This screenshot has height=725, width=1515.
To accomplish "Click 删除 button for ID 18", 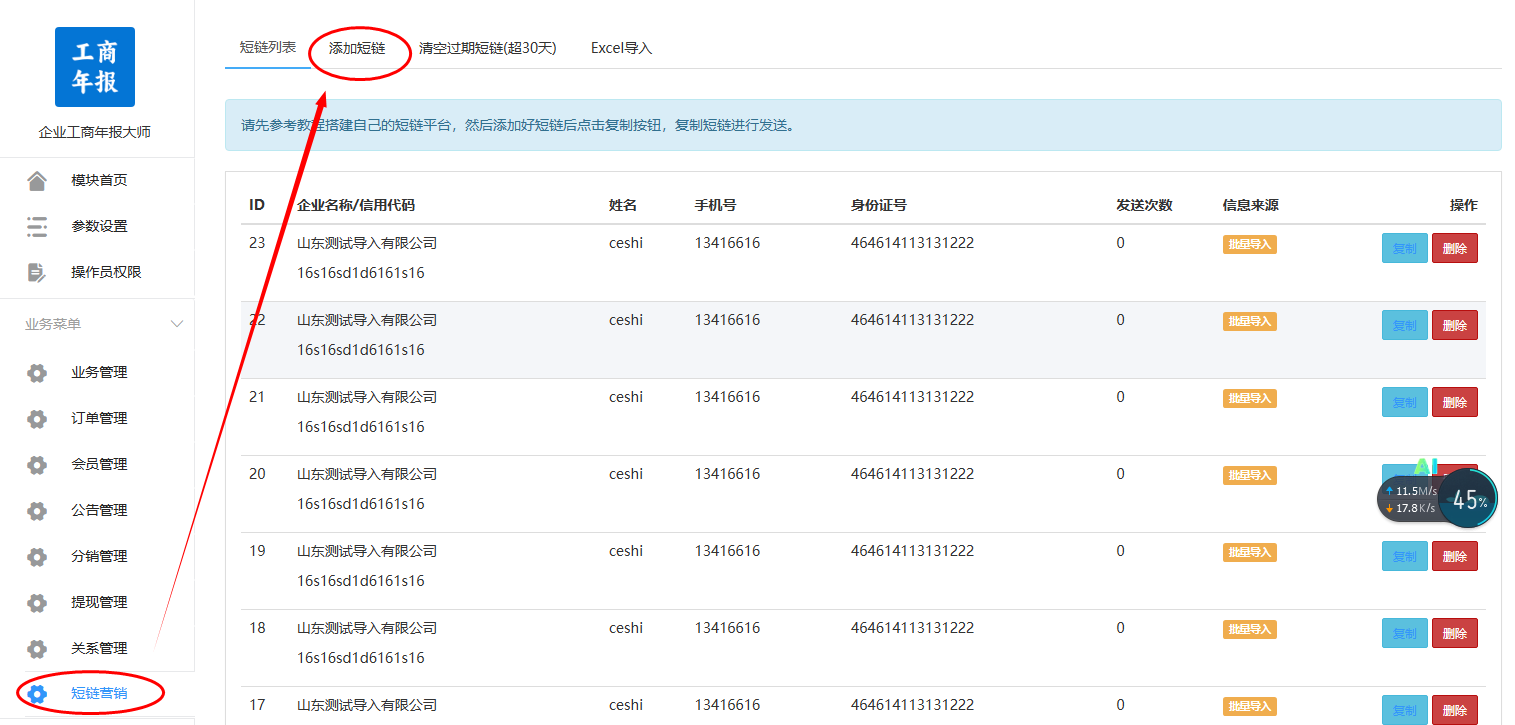I will tap(1455, 633).
